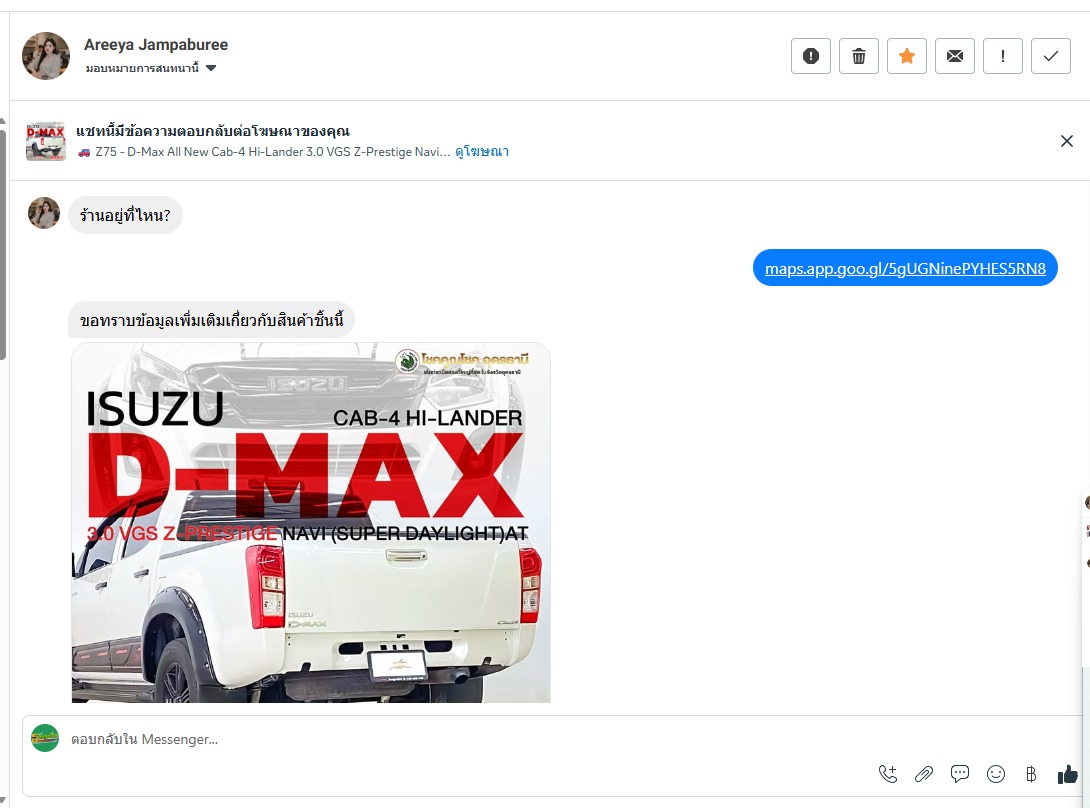The image size is (1090, 808).
Task: Mark conversation unread with envelope icon
Action: 954,56
